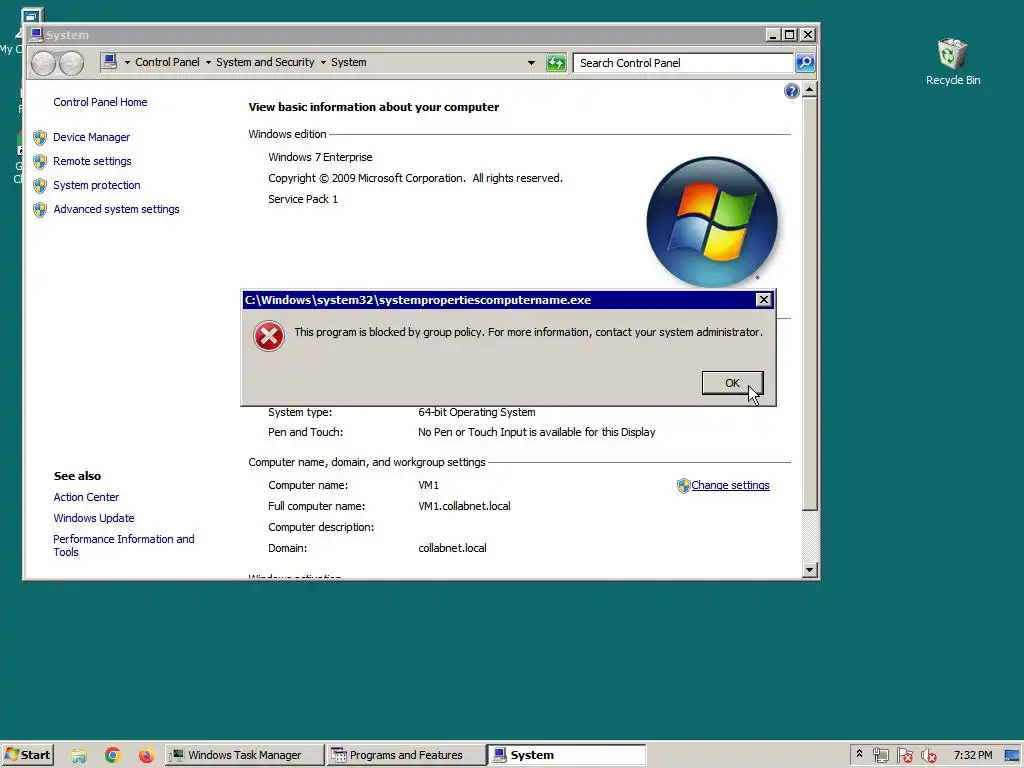The height and width of the screenshot is (768, 1024).
Task: Minimize the System window
Action: tap(773, 35)
